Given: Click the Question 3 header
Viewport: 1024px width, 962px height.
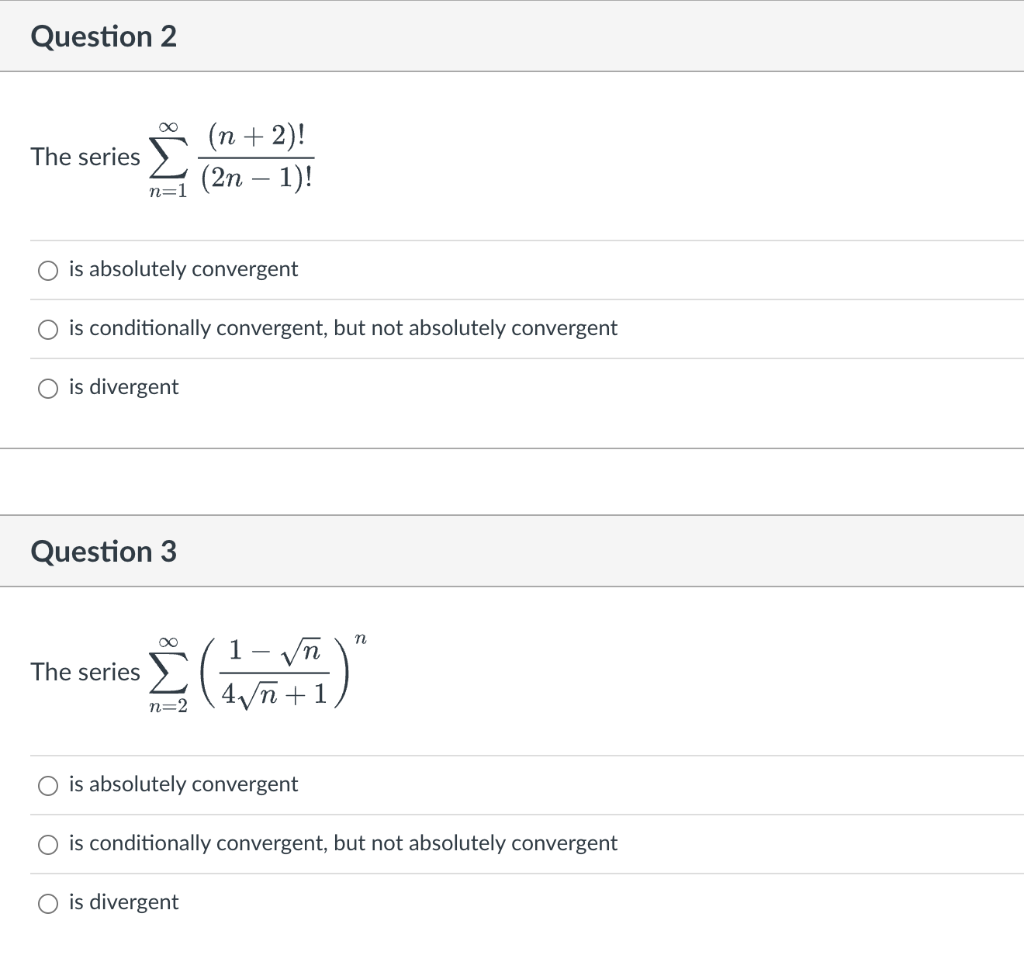Looking at the screenshot, I should [x=104, y=551].
